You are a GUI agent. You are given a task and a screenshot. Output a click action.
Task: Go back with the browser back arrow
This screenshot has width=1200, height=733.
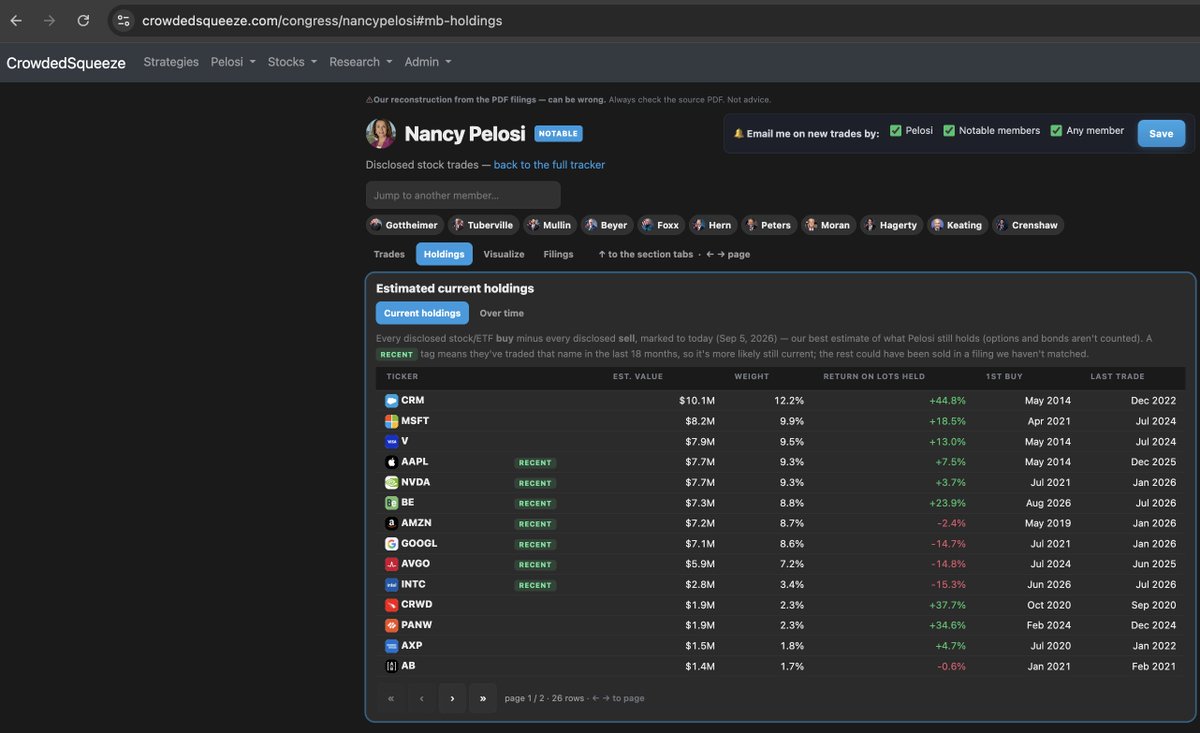(x=16, y=20)
